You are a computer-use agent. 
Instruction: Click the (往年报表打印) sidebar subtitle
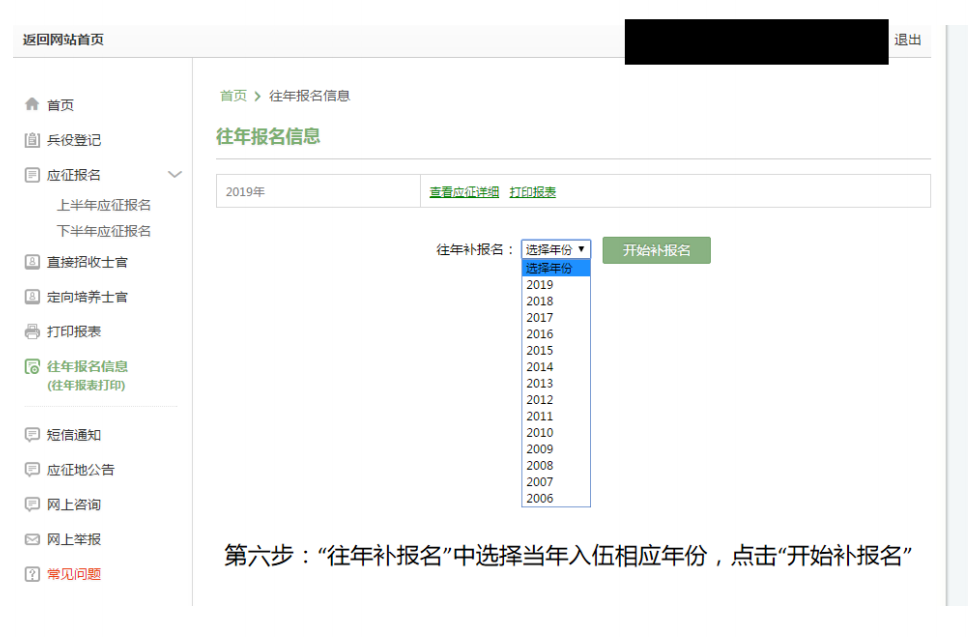86,385
